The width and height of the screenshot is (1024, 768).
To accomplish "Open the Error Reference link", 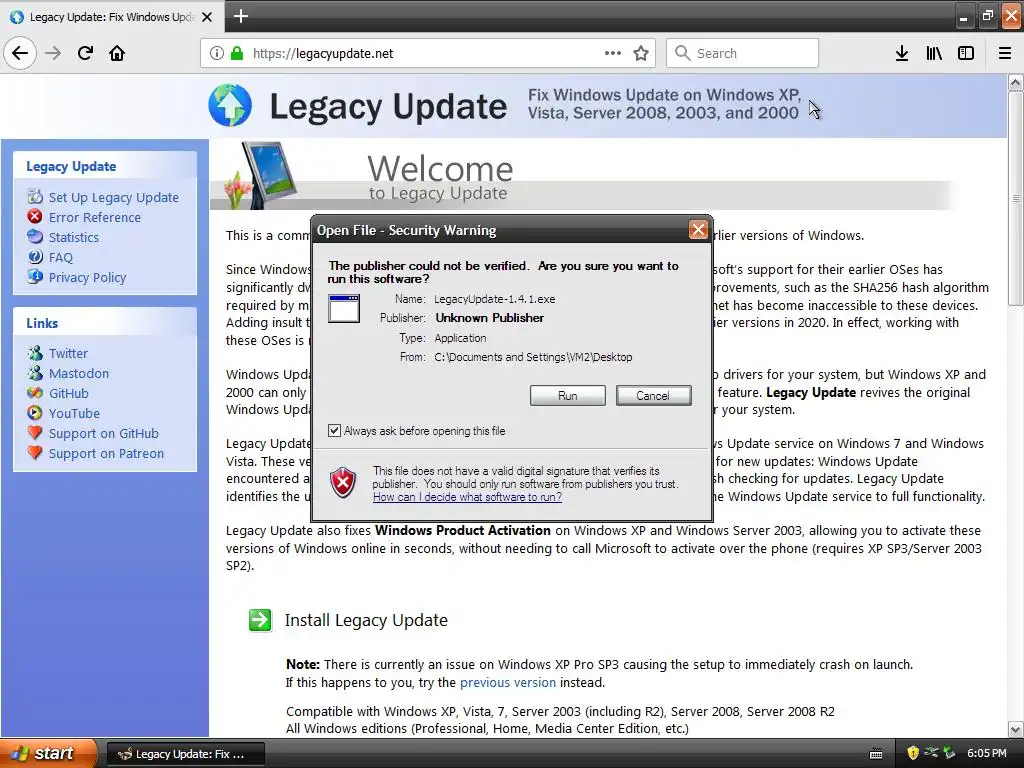I will pos(95,217).
